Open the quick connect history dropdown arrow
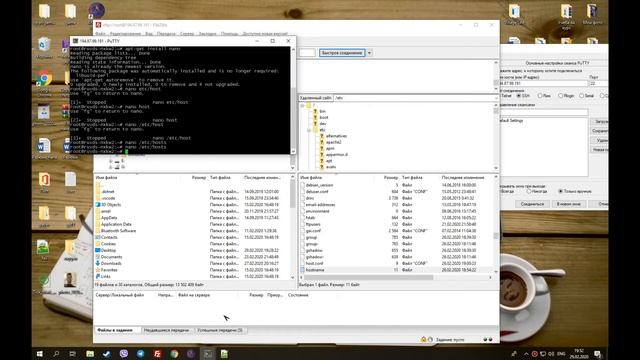Screen dimensions: 640x360 (x=369, y=53)
